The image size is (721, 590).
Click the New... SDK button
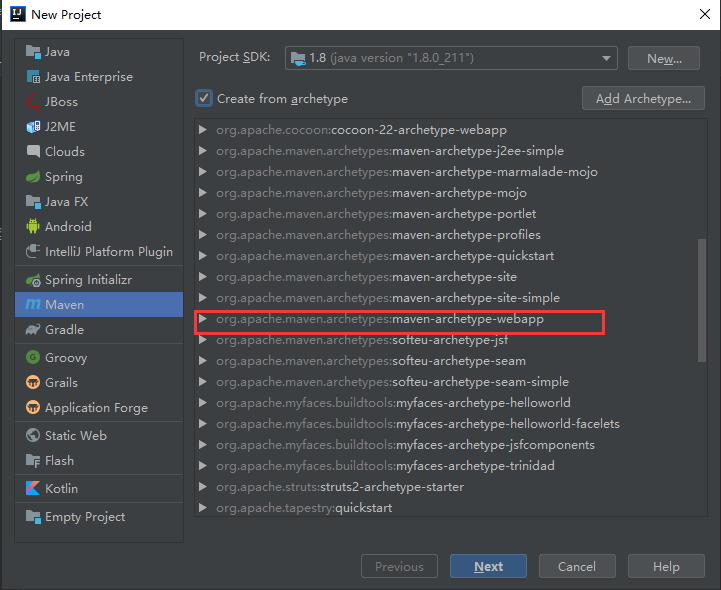(664, 58)
